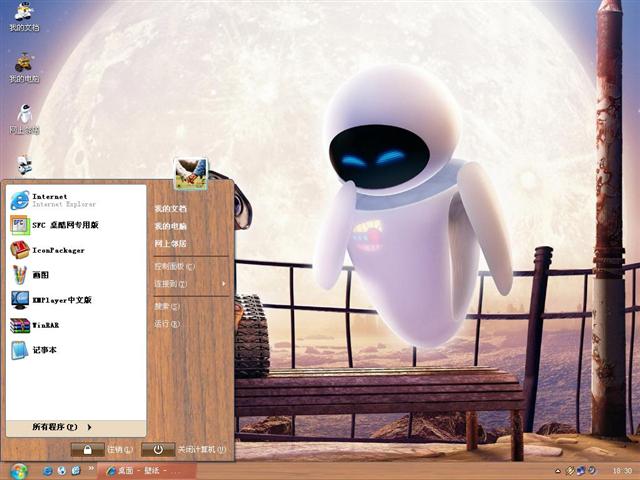Open 记事本 notepad icon
The image size is (640, 480).
pos(20,350)
